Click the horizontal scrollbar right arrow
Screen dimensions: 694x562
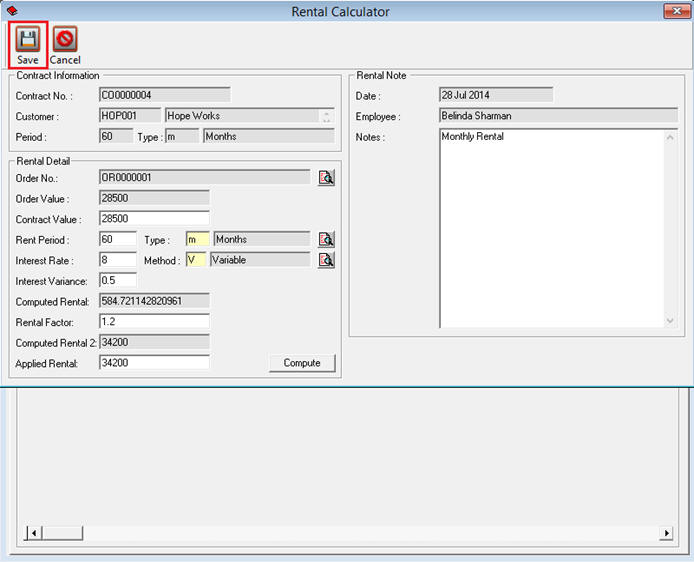point(666,533)
